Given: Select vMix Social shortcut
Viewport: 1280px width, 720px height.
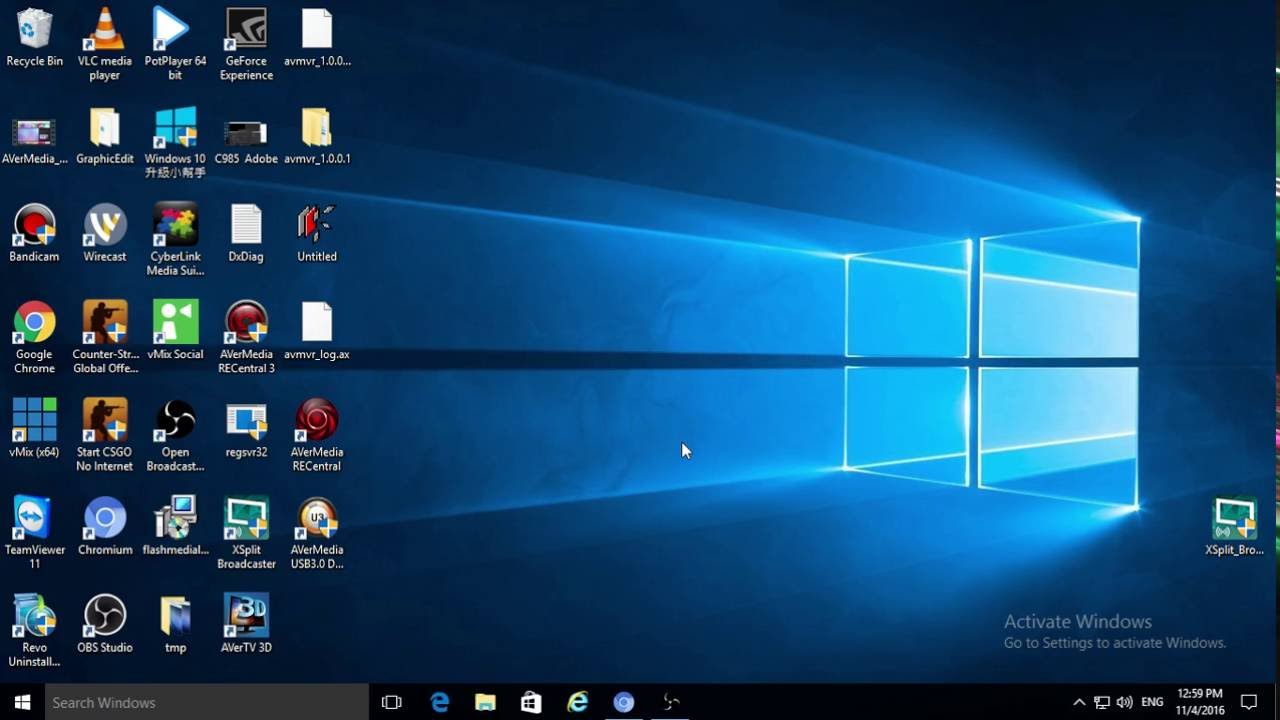Looking at the screenshot, I should (x=175, y=331).
